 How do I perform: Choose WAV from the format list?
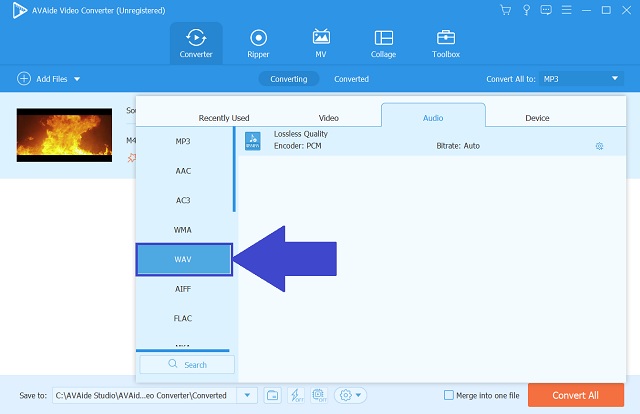click(184, 259)
